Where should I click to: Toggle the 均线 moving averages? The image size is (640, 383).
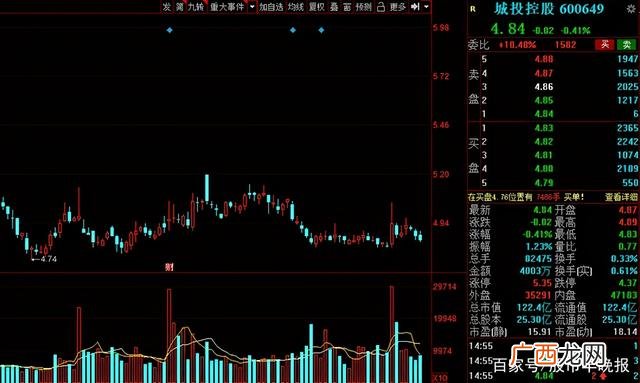pyautogui.click(x=296, y=7)
